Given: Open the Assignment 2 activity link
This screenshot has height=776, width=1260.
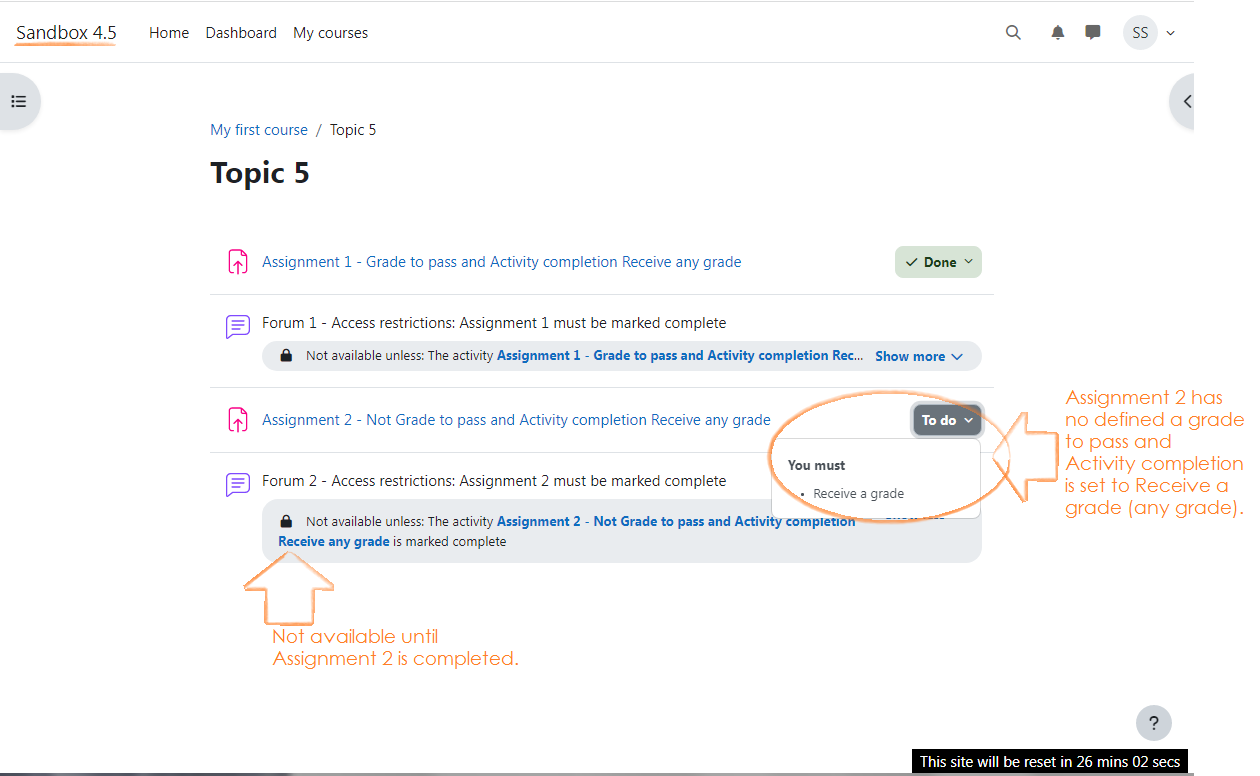Looking at the screenshot, I should click(x=516, y=420).
